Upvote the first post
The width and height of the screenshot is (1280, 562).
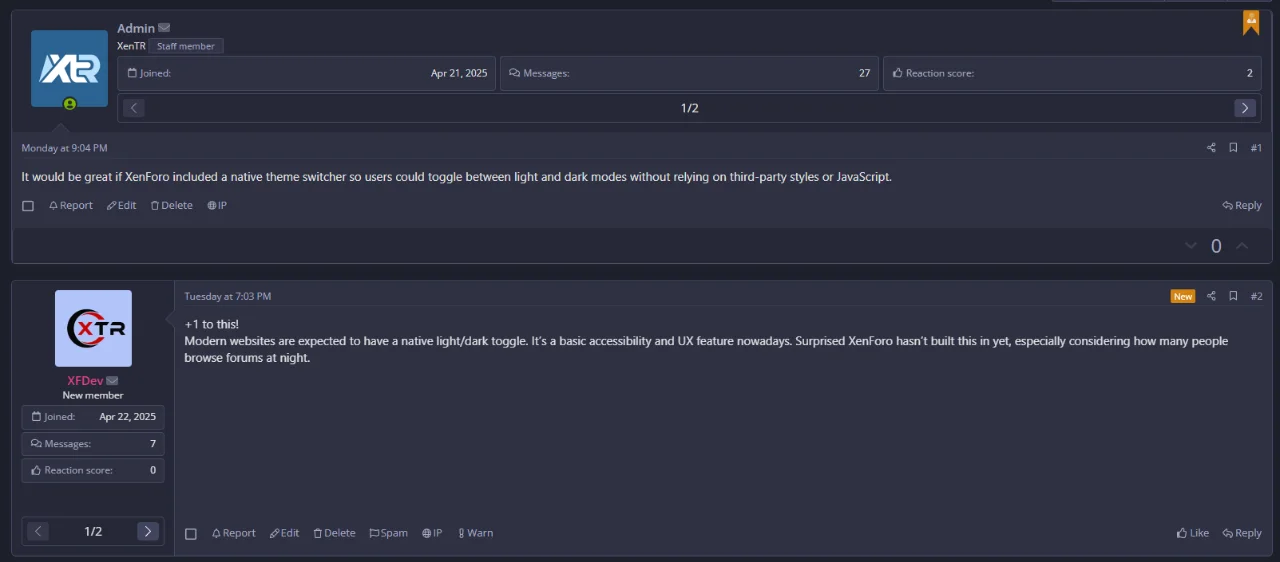[1242, 246]
